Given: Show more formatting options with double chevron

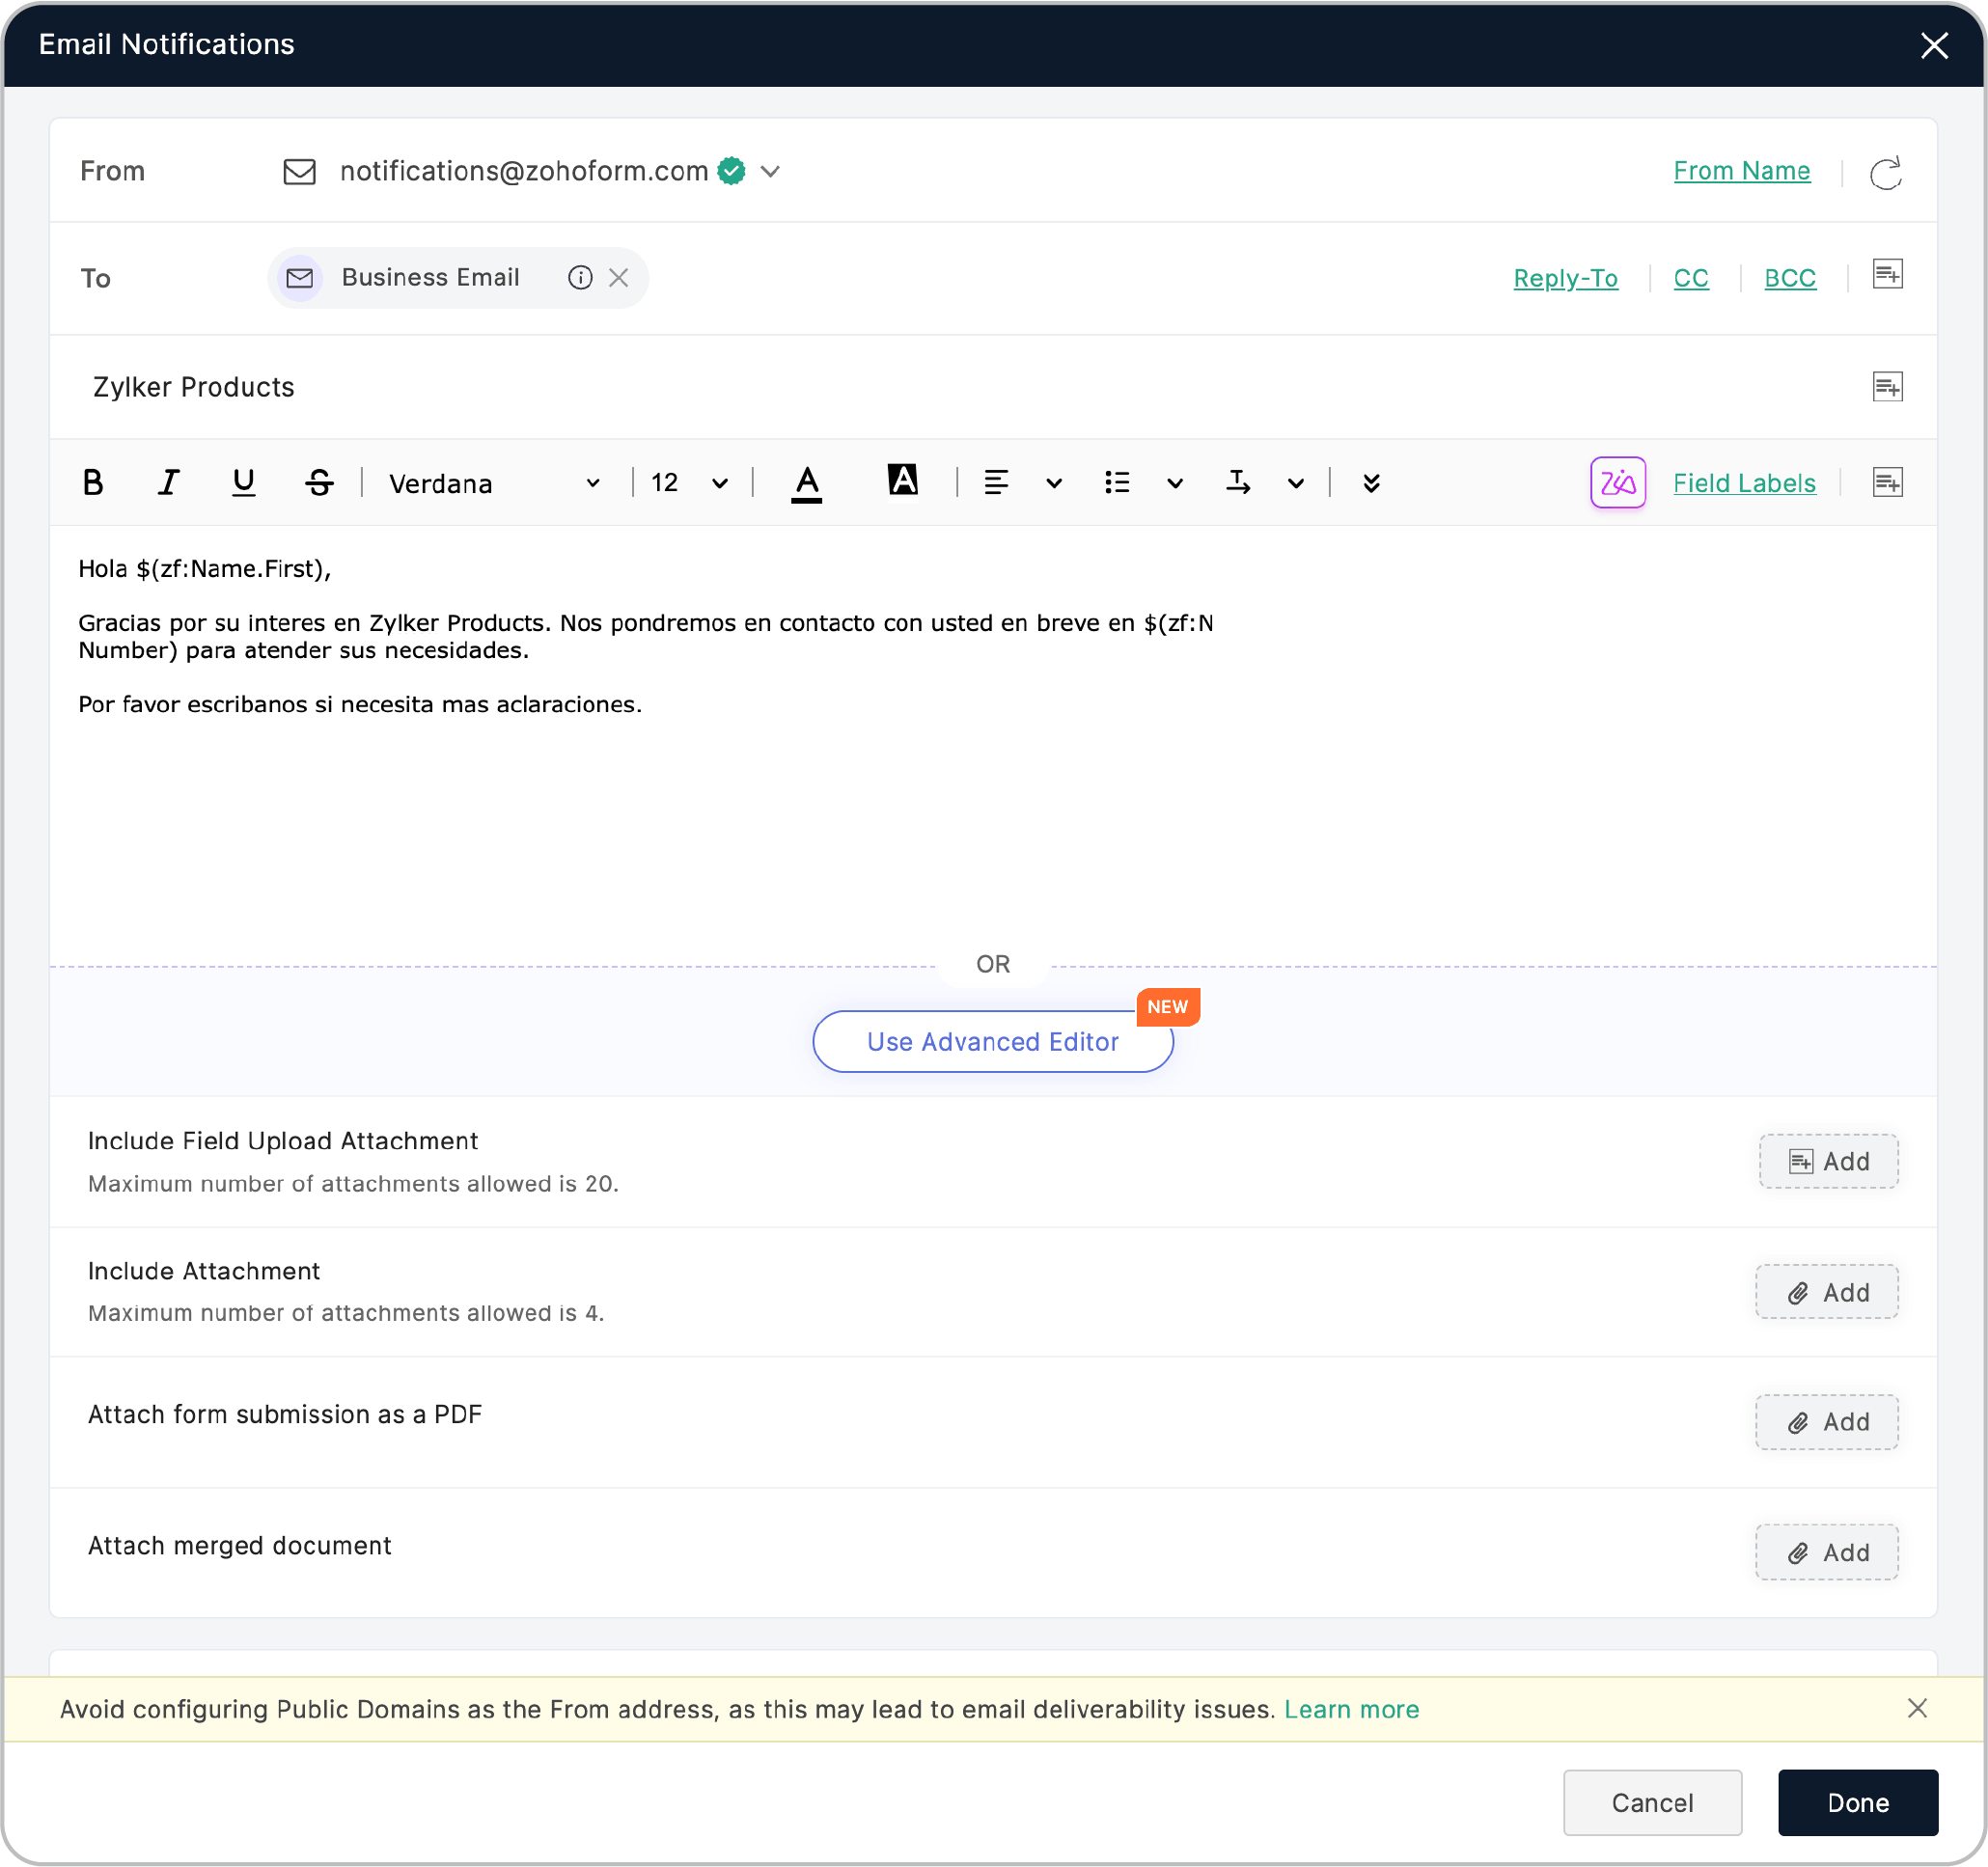Looking at the screenshot, I should pos(1371,483).
